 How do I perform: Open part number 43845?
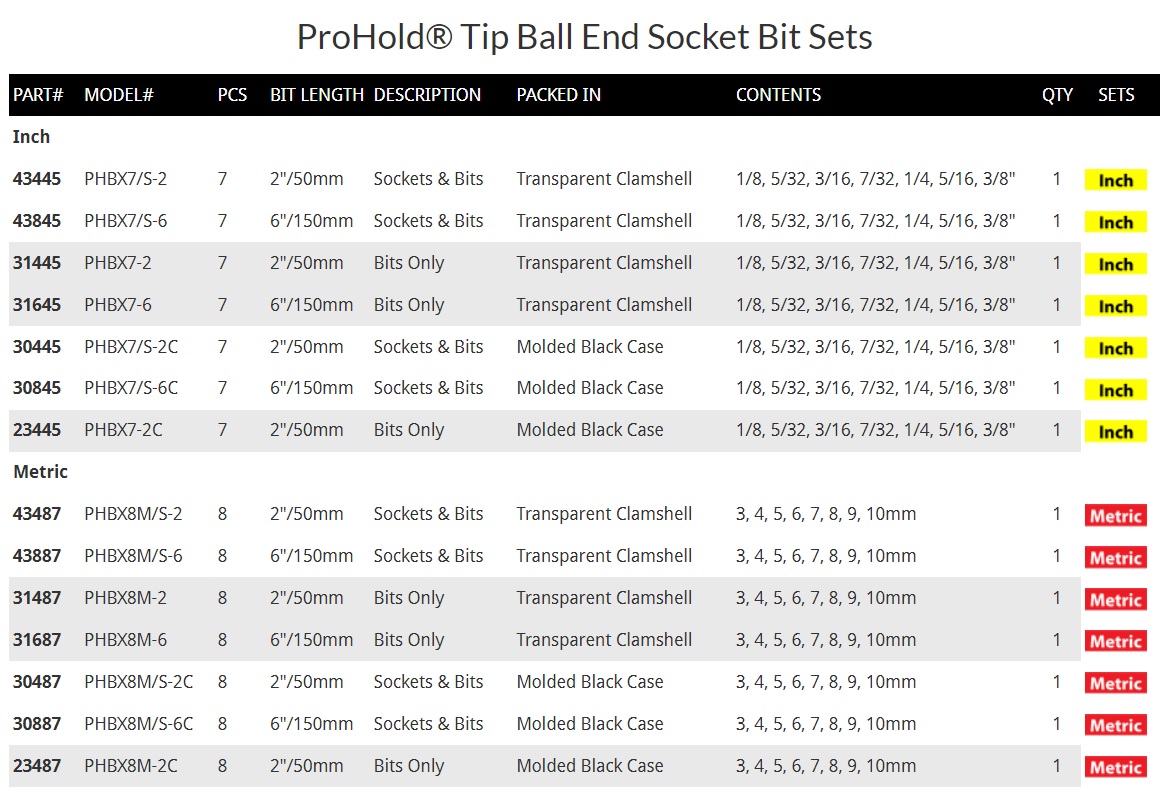click(x=37, y=221)
